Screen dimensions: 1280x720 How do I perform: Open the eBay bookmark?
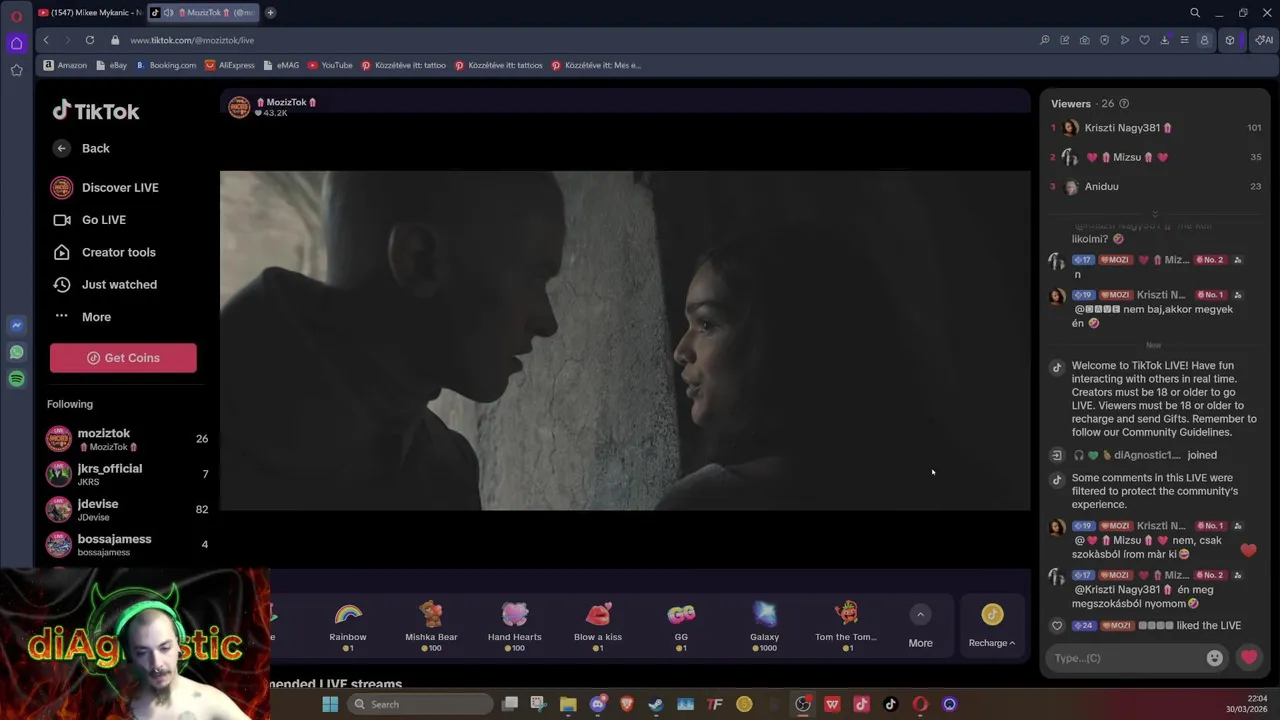point(111,65)
